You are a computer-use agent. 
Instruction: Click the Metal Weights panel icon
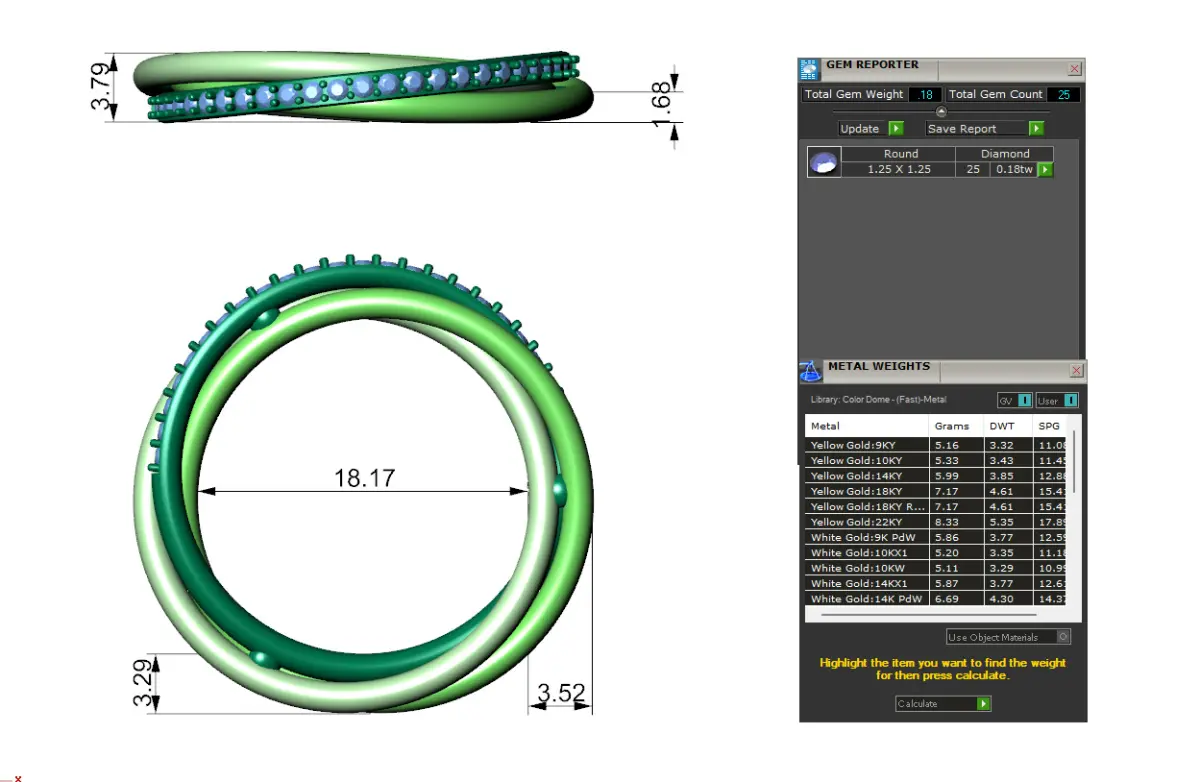[810, 371]
